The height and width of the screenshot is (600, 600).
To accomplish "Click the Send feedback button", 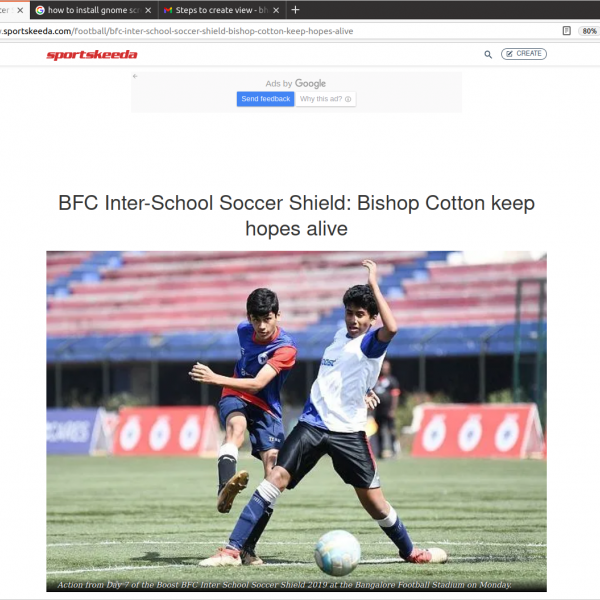I will [x=266, y=99].
